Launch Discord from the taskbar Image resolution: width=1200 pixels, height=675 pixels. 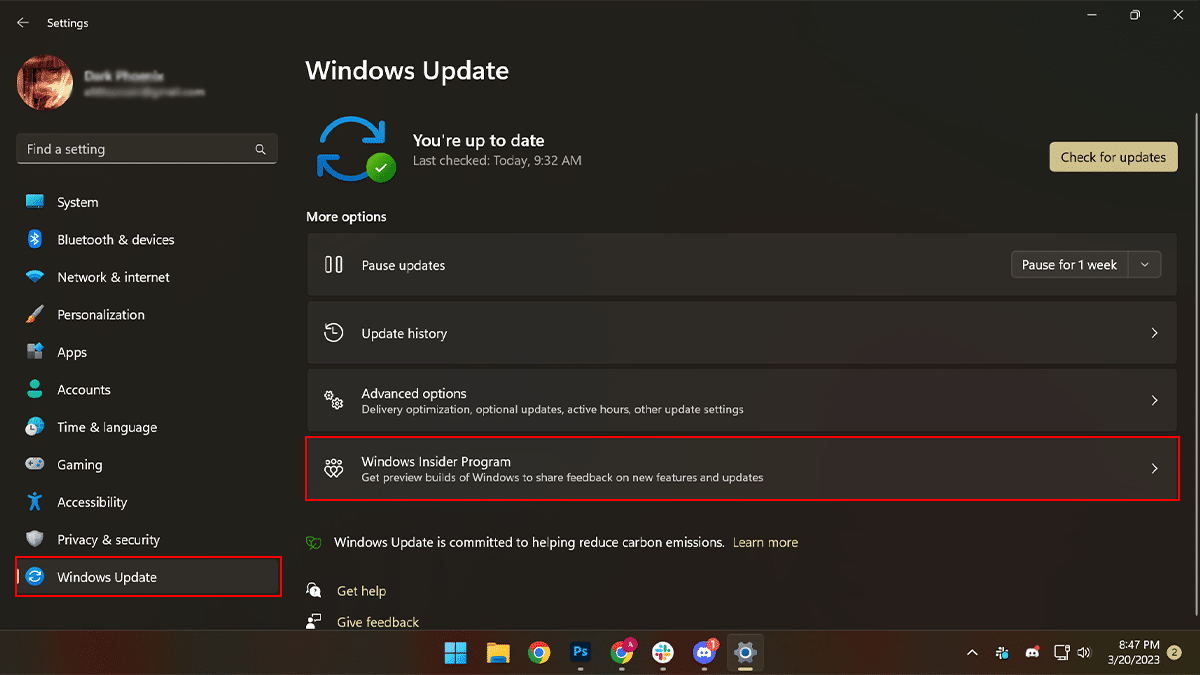click(x=703, y=653)
